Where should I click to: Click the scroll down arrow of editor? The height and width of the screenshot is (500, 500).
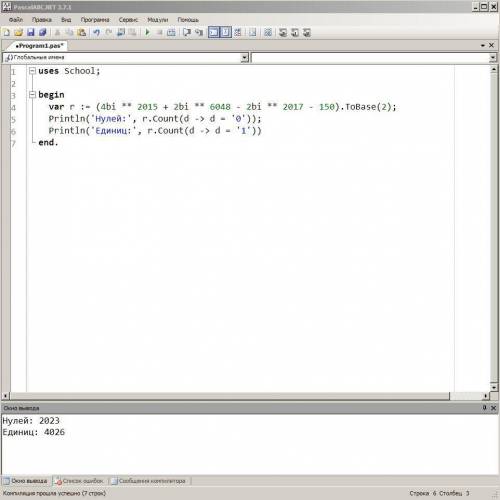[x=494, y=387]
